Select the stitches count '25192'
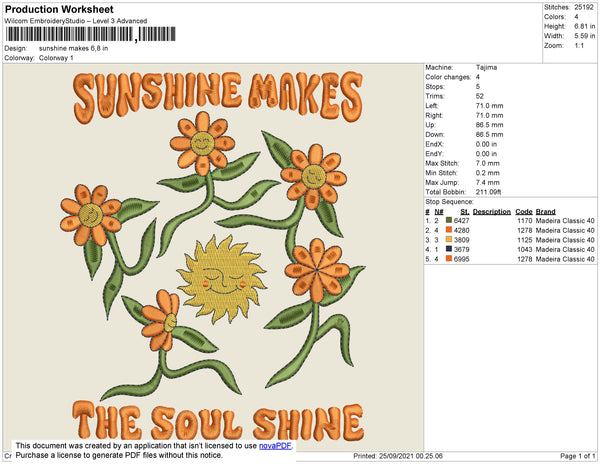 (584, 7)
